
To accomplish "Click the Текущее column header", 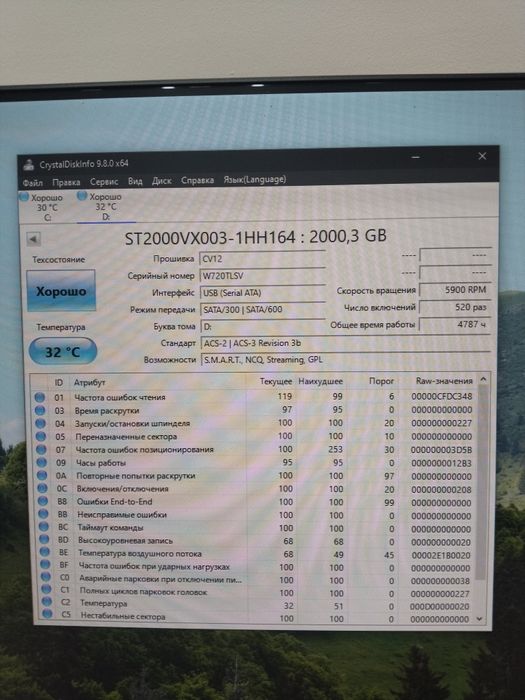I will coord(276,382).
